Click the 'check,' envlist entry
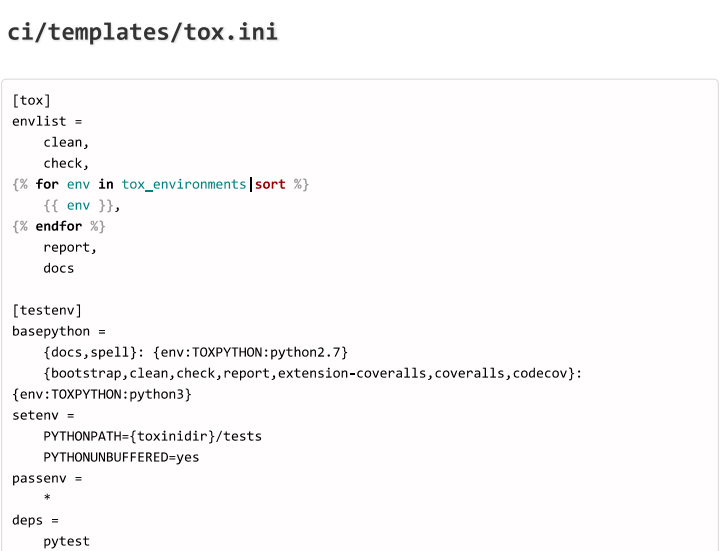This screenshot has width=720, height=551. click(66, 163)
